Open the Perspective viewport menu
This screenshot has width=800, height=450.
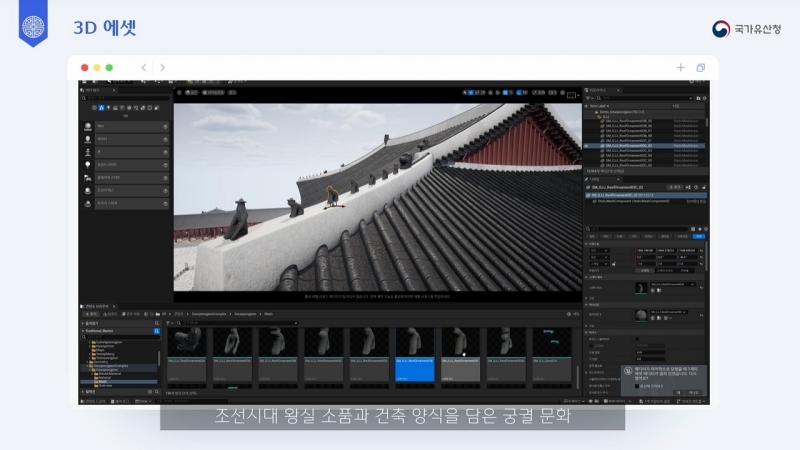tap(192, 92)
